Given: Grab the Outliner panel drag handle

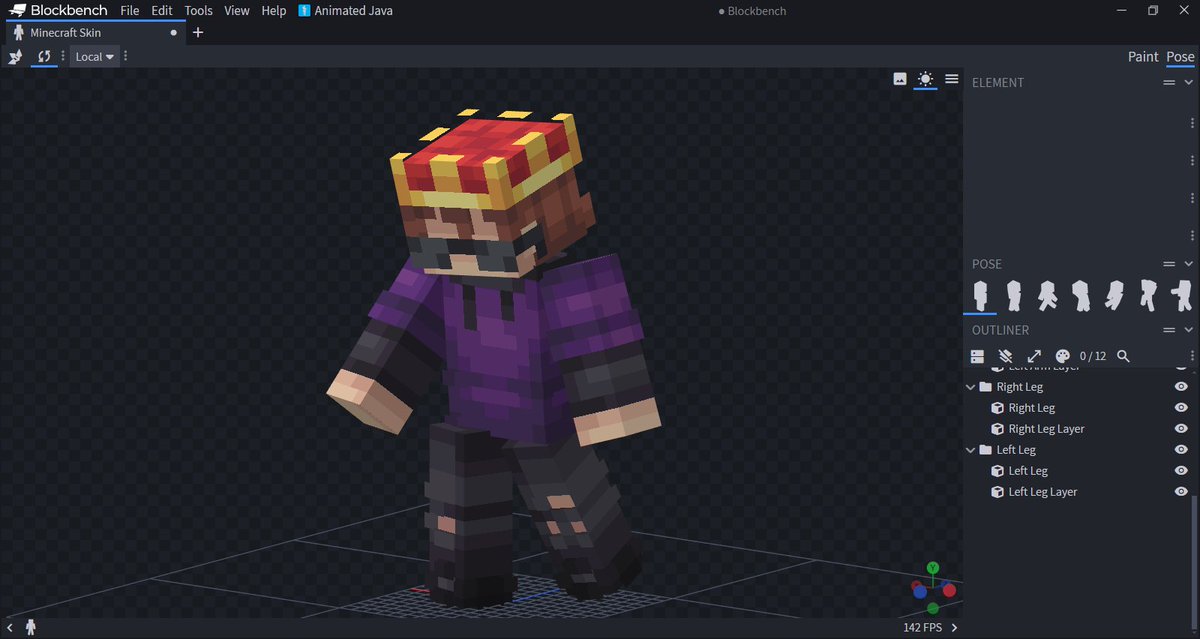Looking at the screenshot, I should 1168,330.
